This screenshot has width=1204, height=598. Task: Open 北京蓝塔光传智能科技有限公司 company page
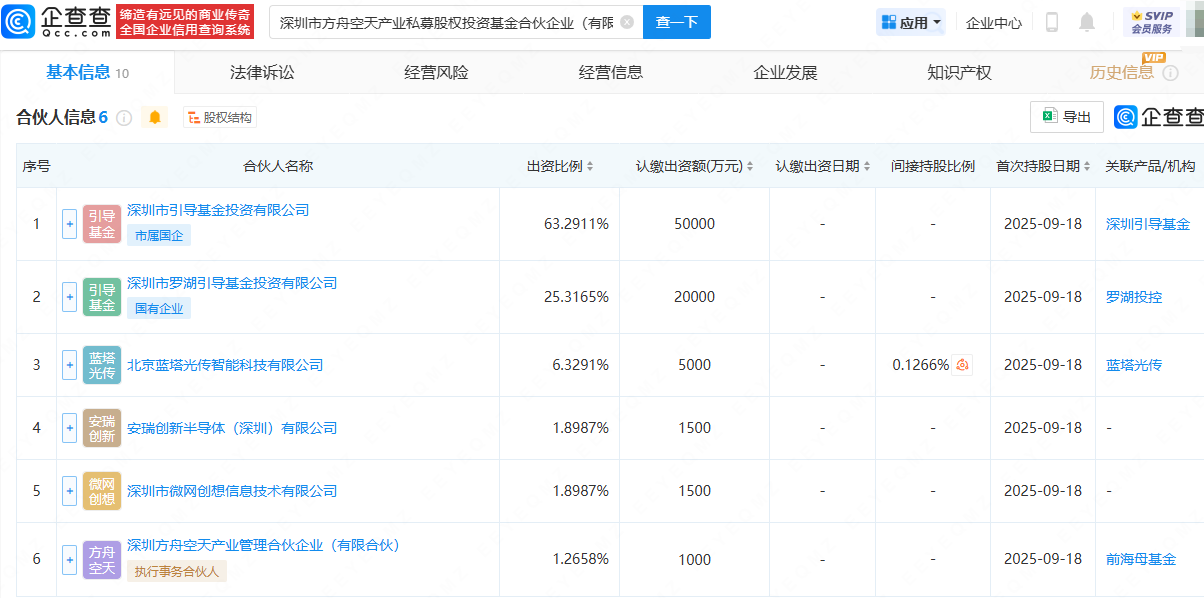(x=225, y=365)
